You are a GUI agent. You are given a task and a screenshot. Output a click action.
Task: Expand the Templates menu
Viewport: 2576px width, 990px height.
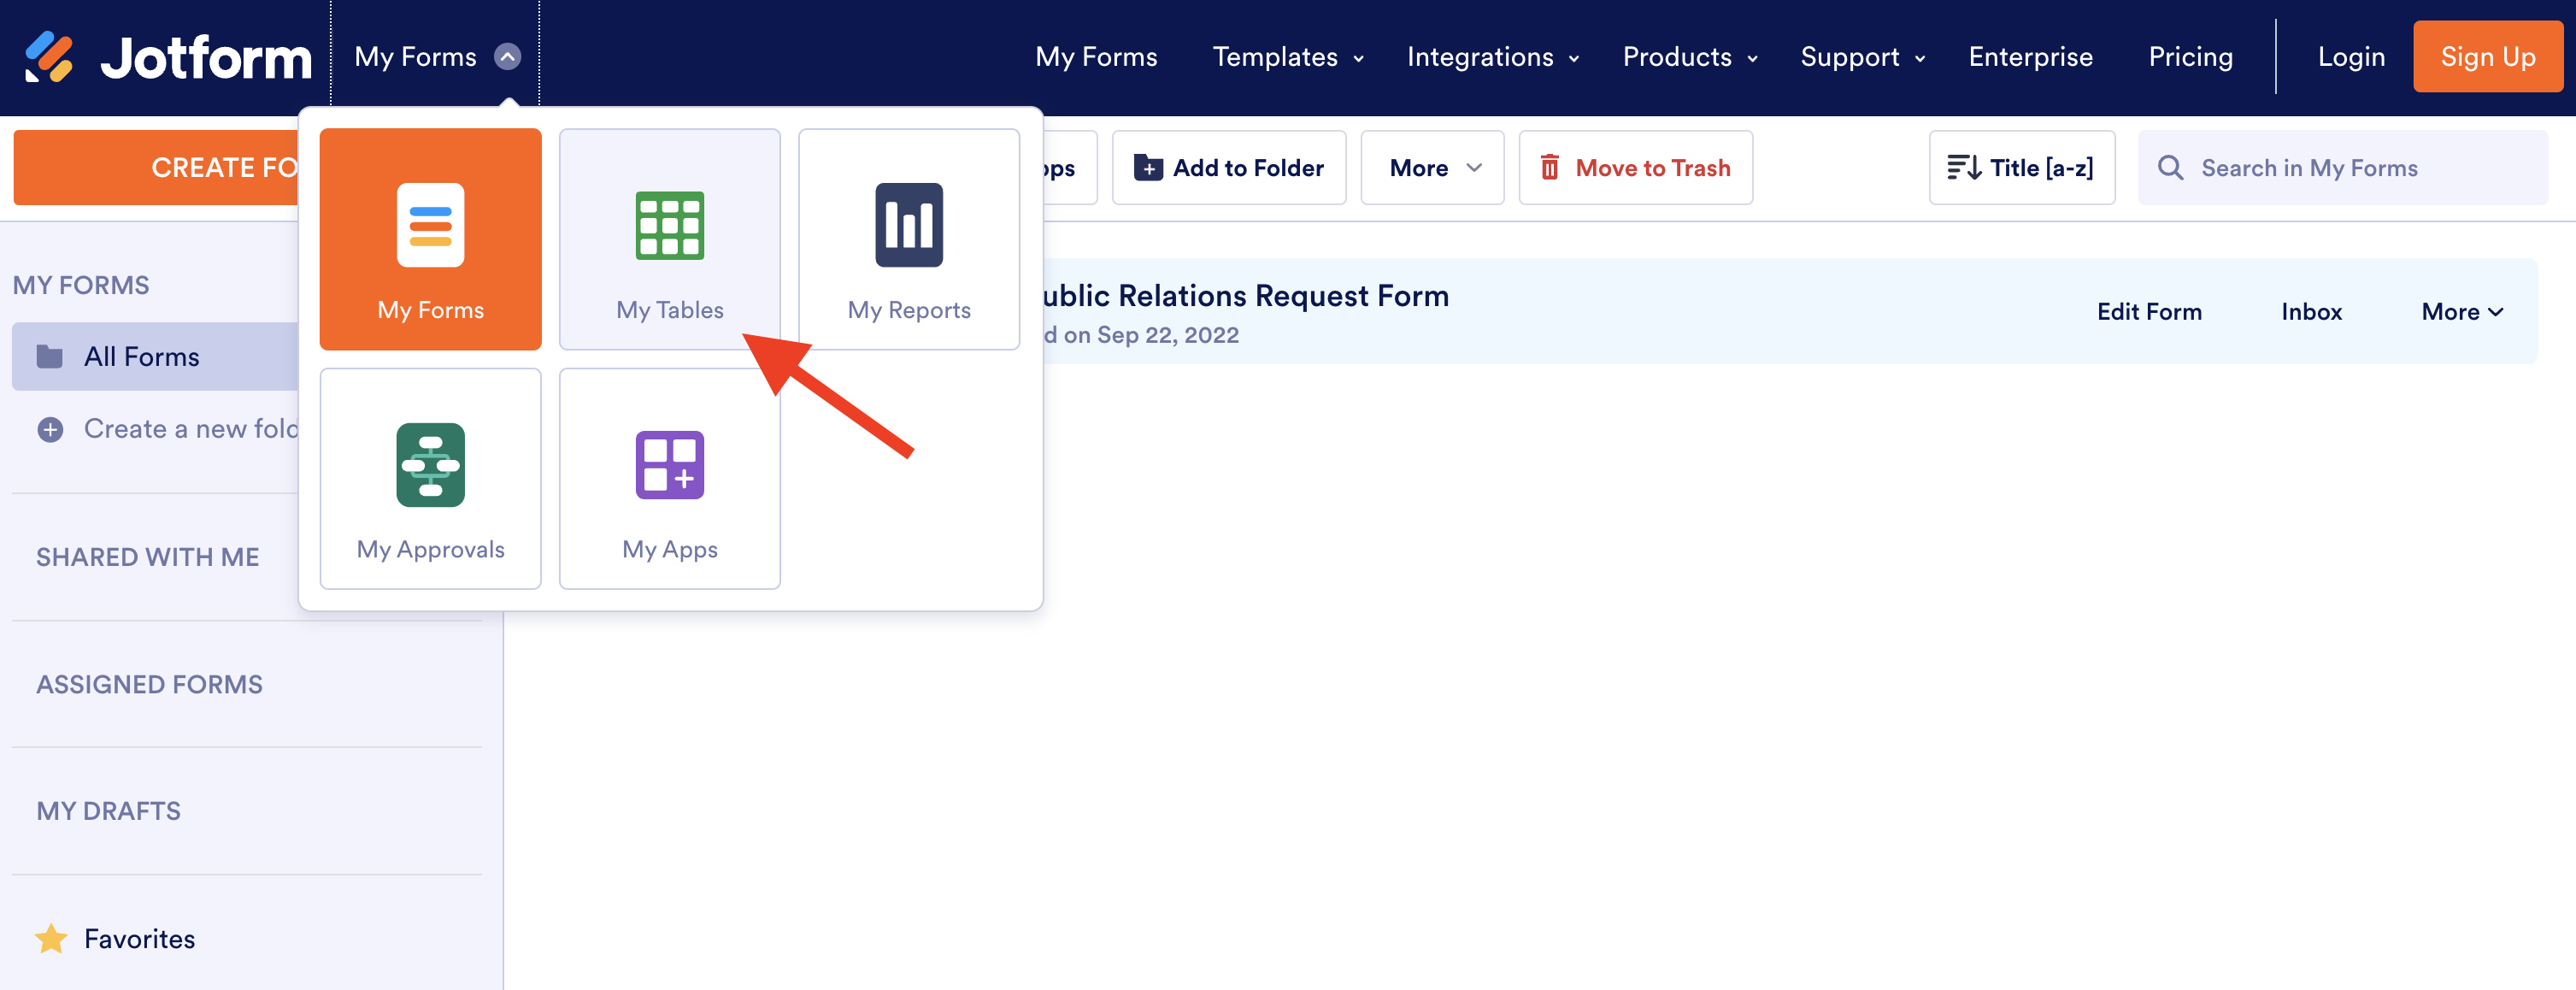[x=1287, y=57]
